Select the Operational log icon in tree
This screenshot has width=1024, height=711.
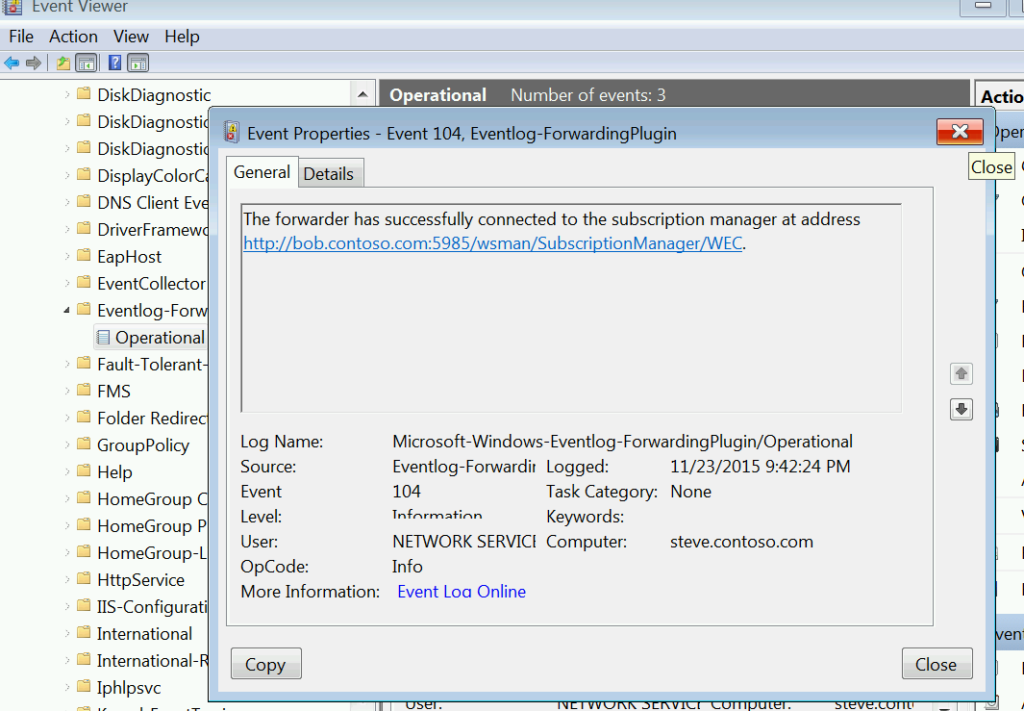(103, 338)
